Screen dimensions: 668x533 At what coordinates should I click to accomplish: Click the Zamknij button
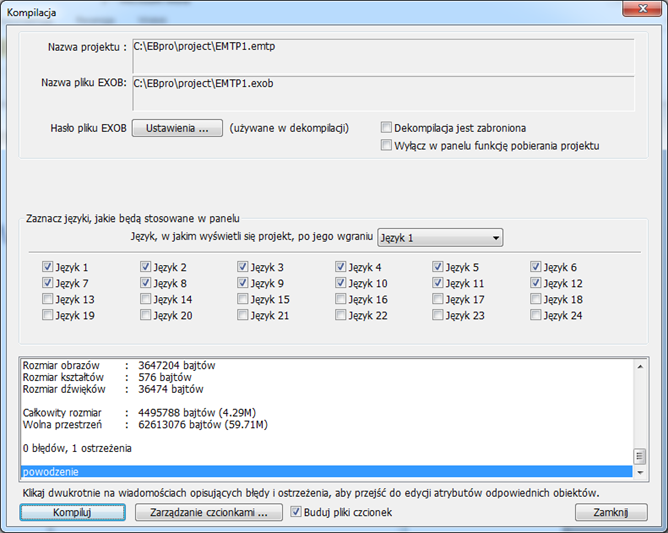(x=611, y=512)
